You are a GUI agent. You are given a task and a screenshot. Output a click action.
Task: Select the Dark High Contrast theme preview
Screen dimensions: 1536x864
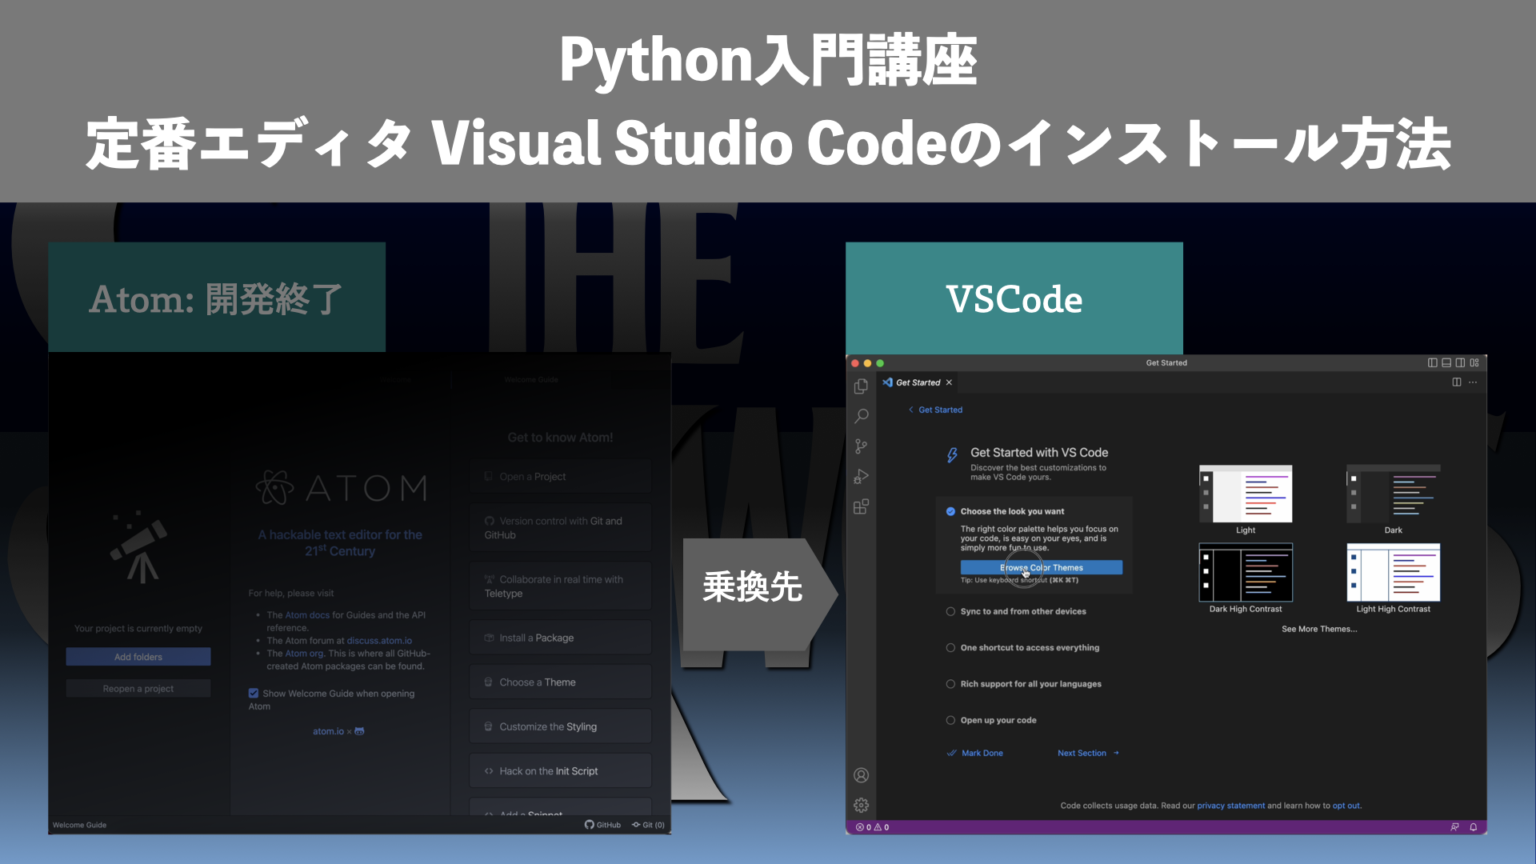click(x=1245, y=573)
